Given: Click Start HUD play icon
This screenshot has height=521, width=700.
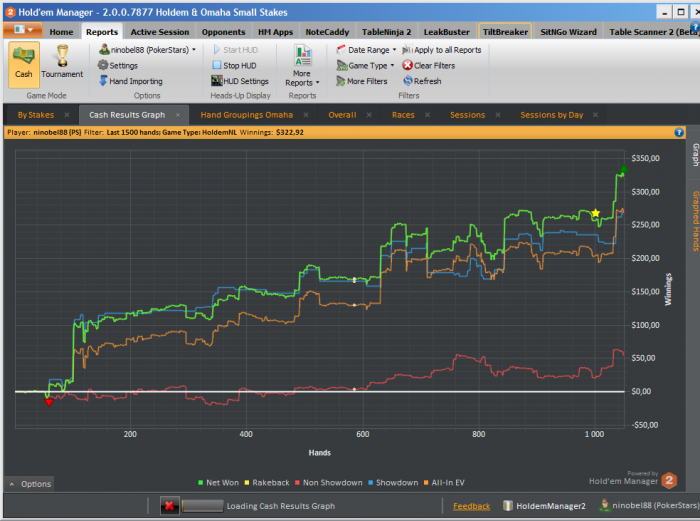Looking at the screenshot, I should [217, 50].
